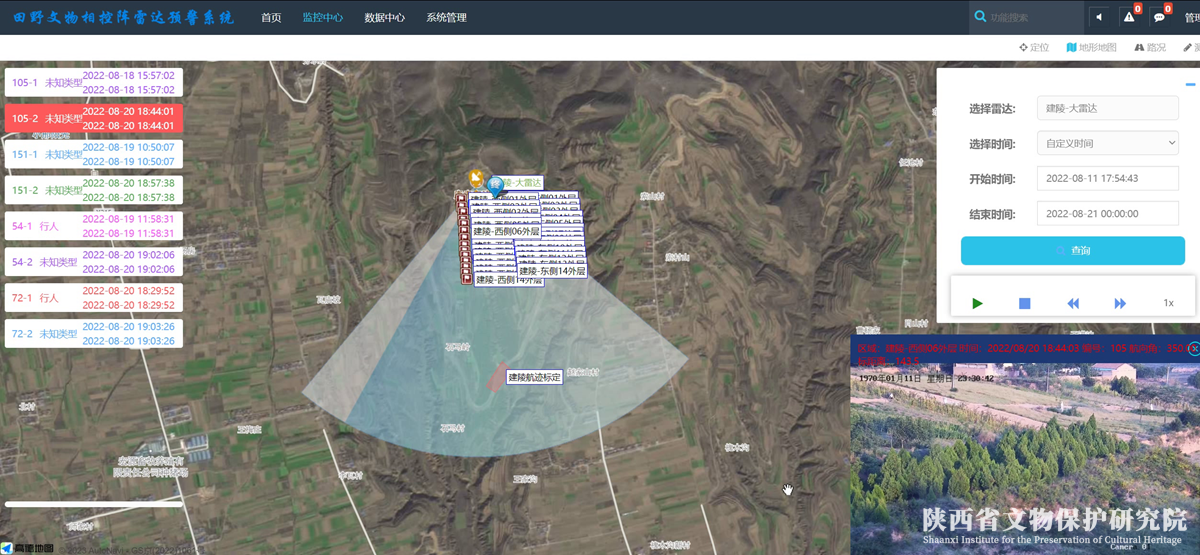Click the 建陵-大雷达 map label
This screenshot has width=1200, height=555.
(522, 183)
